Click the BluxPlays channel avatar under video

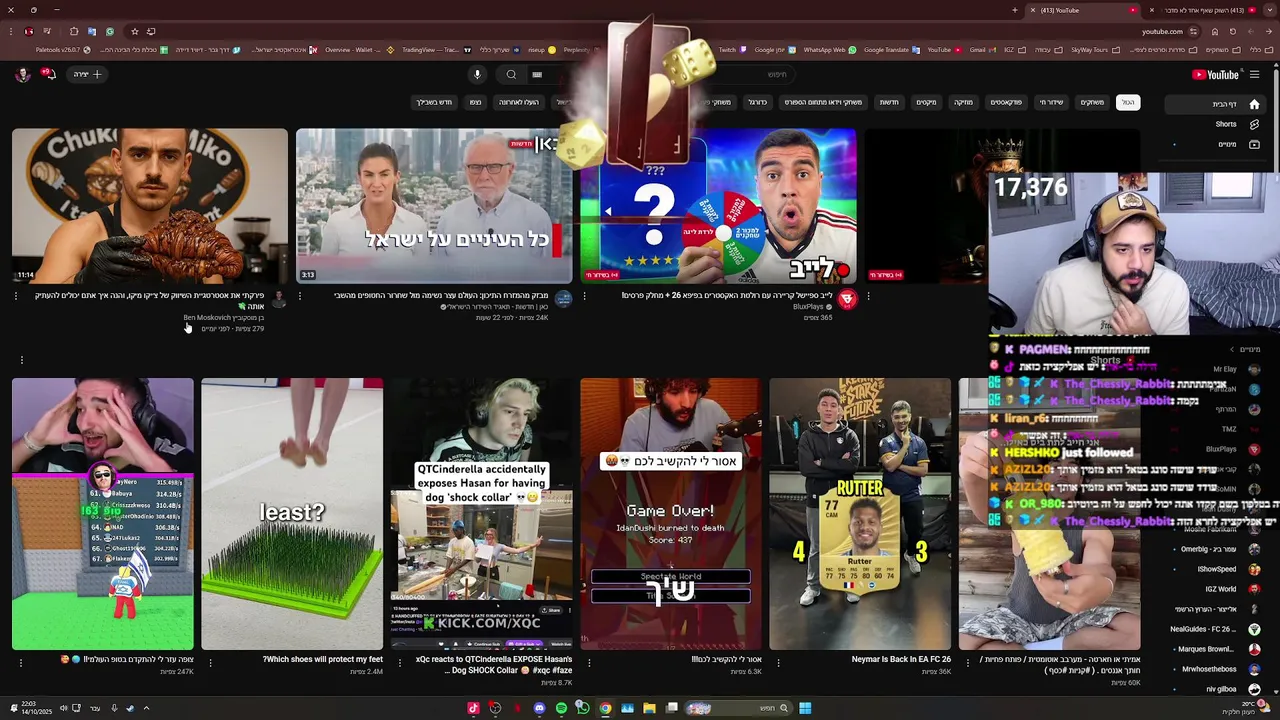point(847,299)
